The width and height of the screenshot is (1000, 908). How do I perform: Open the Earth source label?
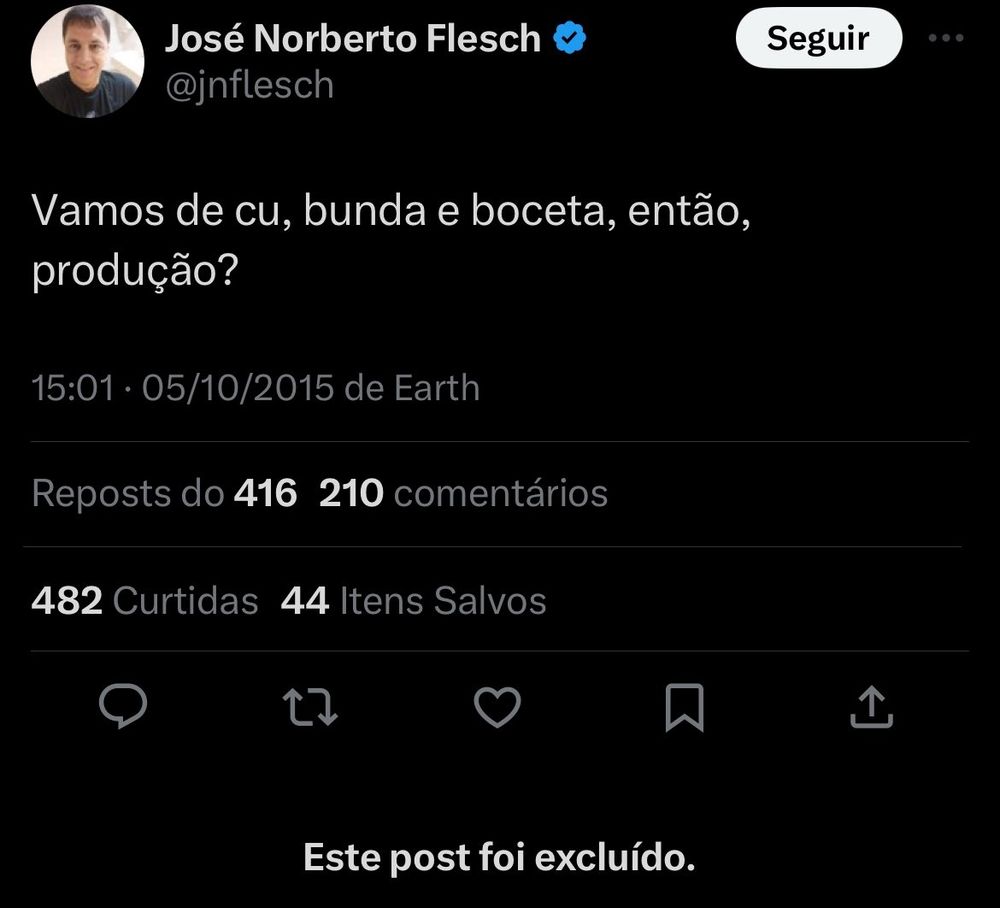coord(437,388)
